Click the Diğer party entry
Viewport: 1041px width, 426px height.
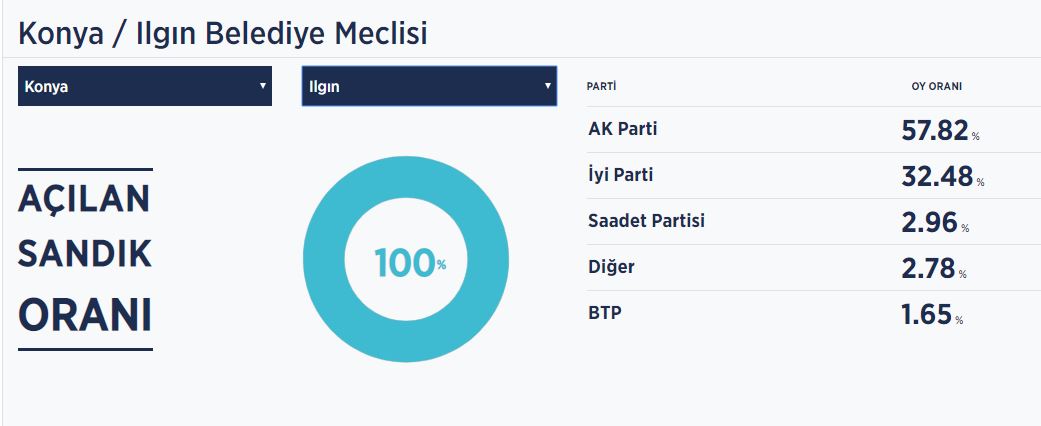611,267
